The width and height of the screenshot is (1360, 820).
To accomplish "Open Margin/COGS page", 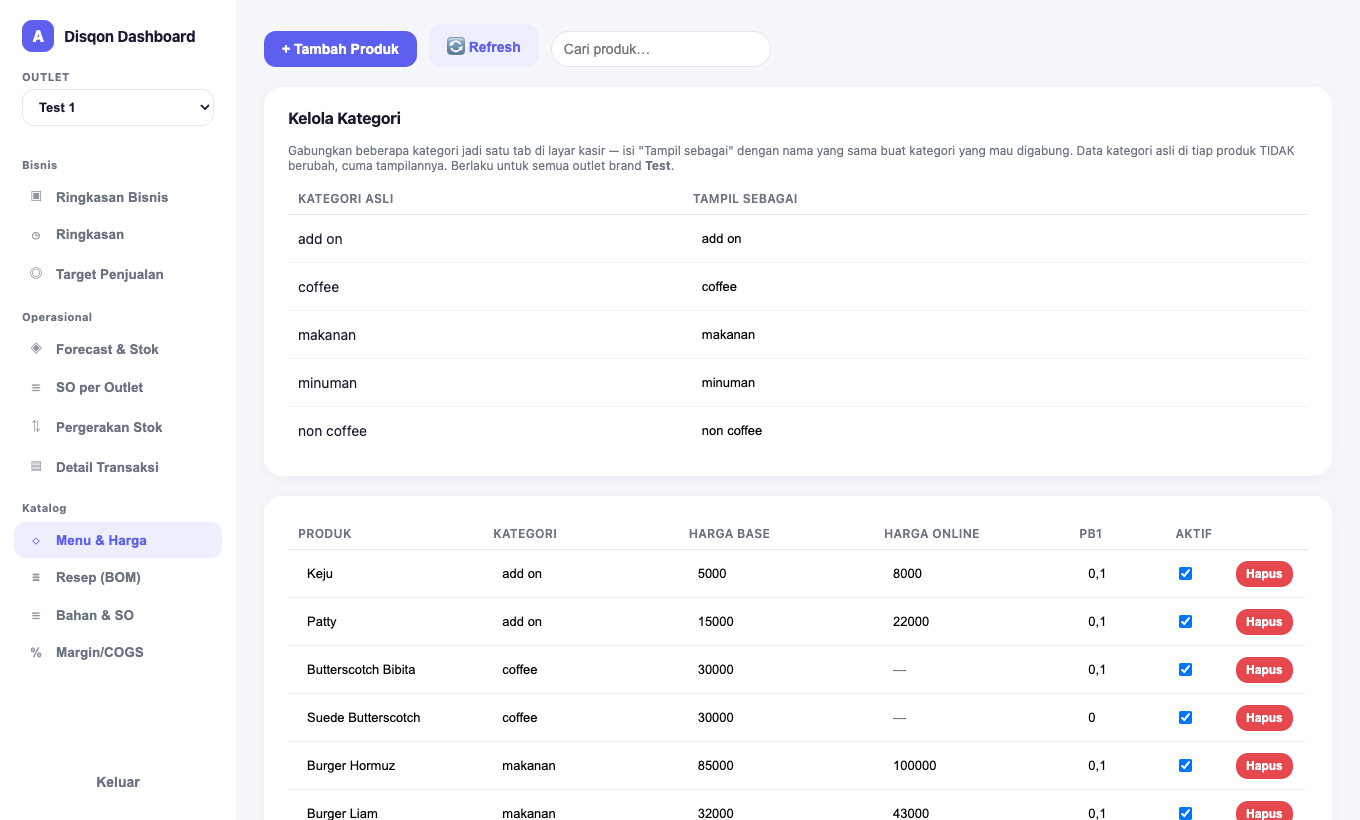I will point(118,652).
